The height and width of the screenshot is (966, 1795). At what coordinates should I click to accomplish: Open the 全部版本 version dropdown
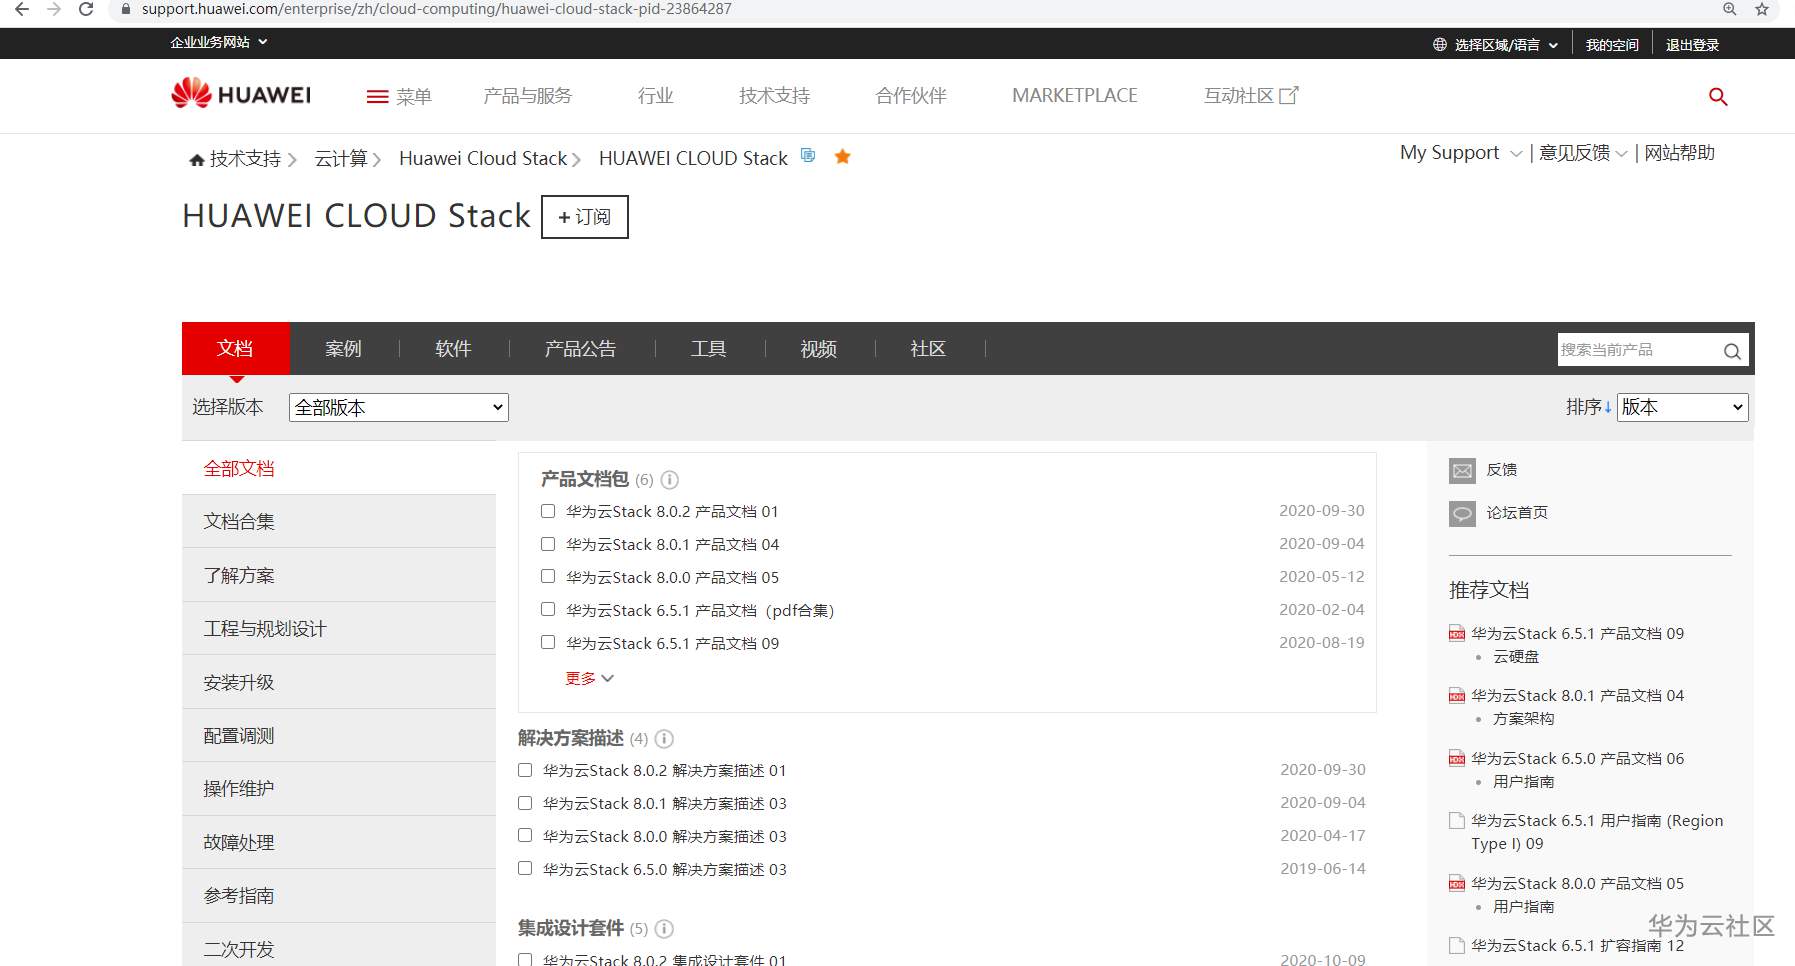point(399,407)
